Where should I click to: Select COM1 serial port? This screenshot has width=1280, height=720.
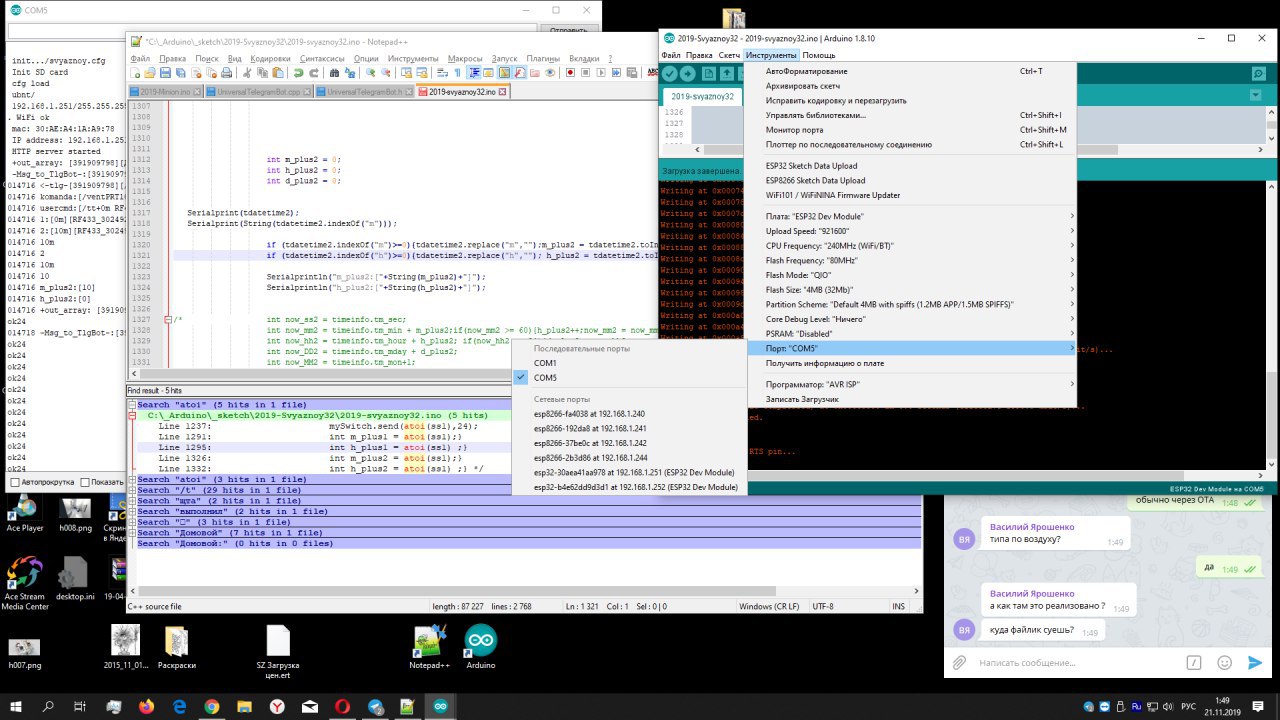545,363
